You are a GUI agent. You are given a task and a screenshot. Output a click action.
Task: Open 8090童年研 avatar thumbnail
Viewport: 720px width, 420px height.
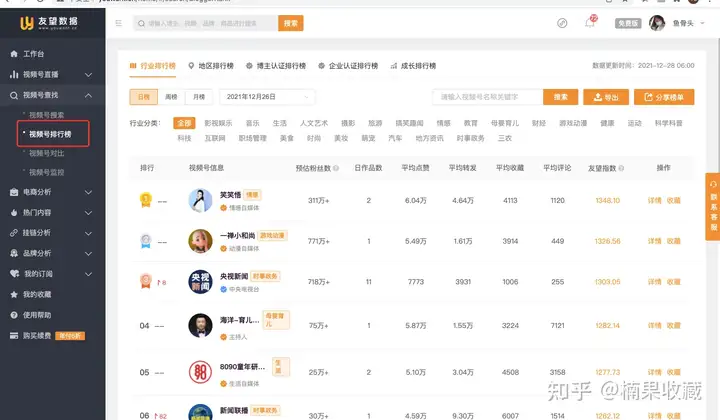201,372
